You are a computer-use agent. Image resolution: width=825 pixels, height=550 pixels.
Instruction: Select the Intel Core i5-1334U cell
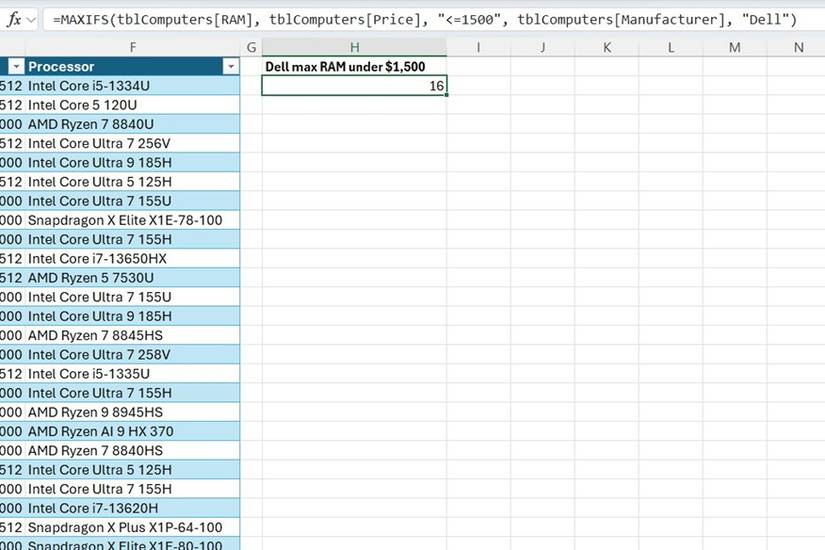tap(132, 86)
